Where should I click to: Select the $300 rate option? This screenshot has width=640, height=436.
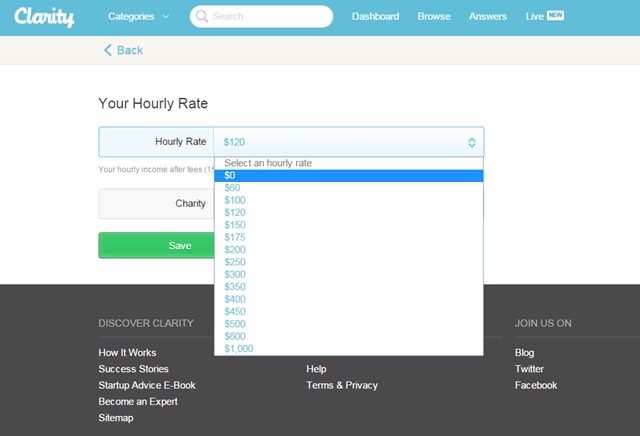tap(349, 274)
